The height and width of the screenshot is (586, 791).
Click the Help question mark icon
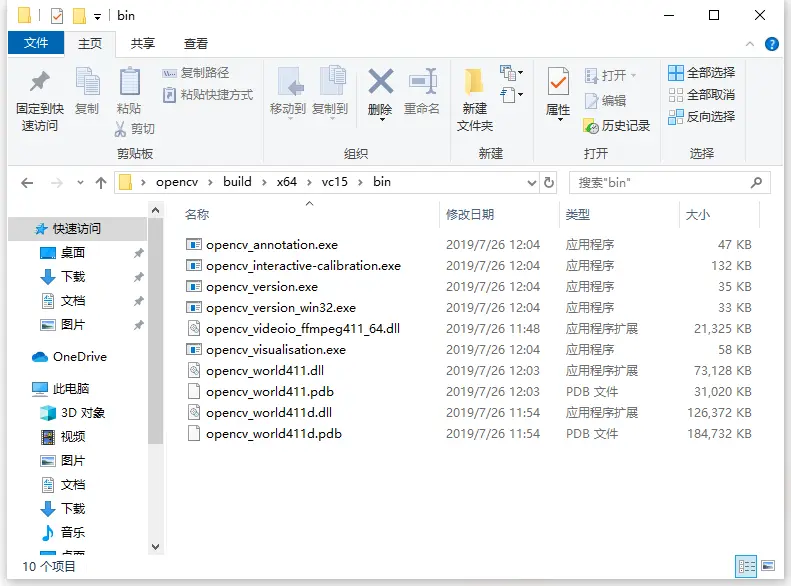(x=771, y=44)
